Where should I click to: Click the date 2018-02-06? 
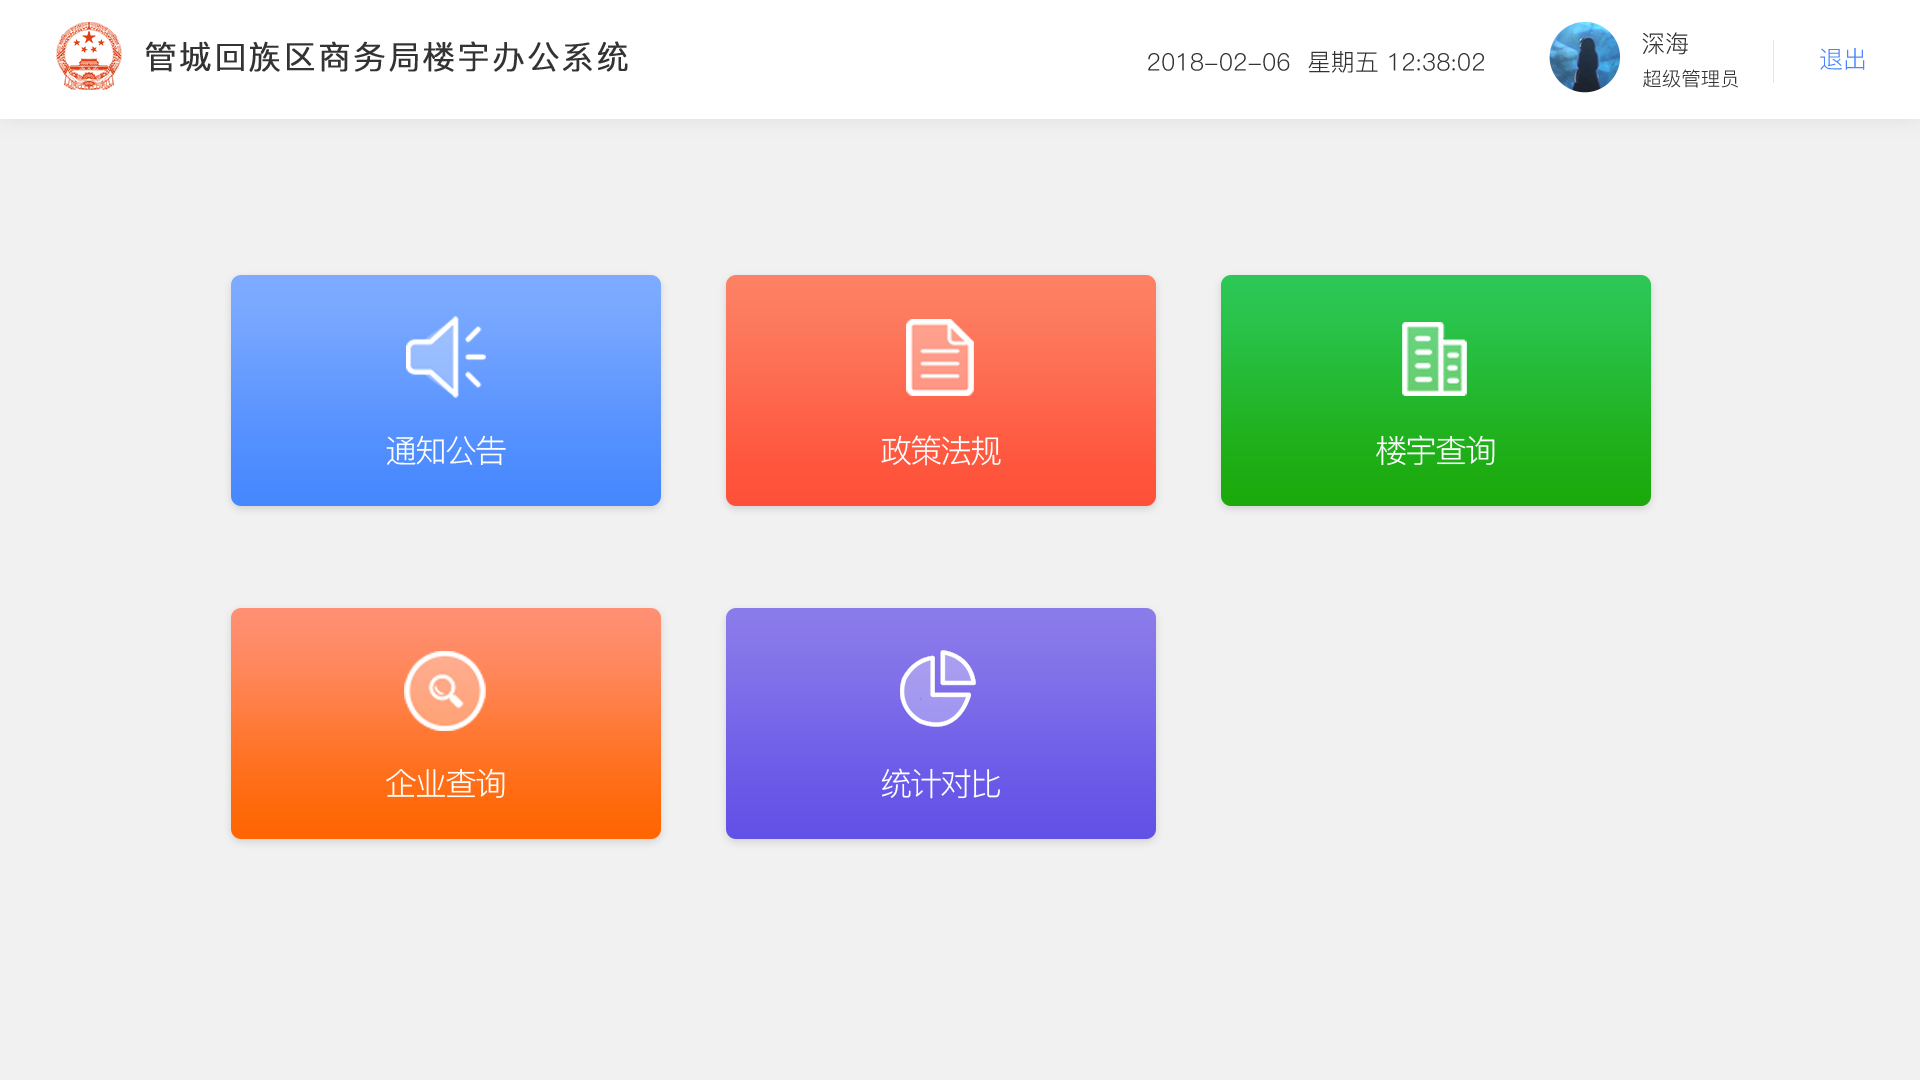point(1218,62)
